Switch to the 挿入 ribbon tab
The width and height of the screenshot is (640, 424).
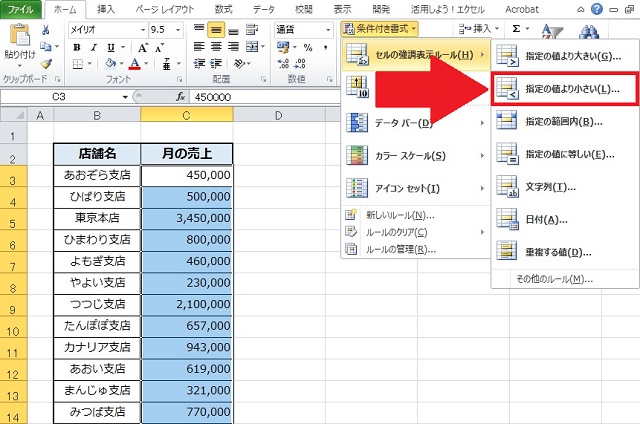click(x=106, y=9)
